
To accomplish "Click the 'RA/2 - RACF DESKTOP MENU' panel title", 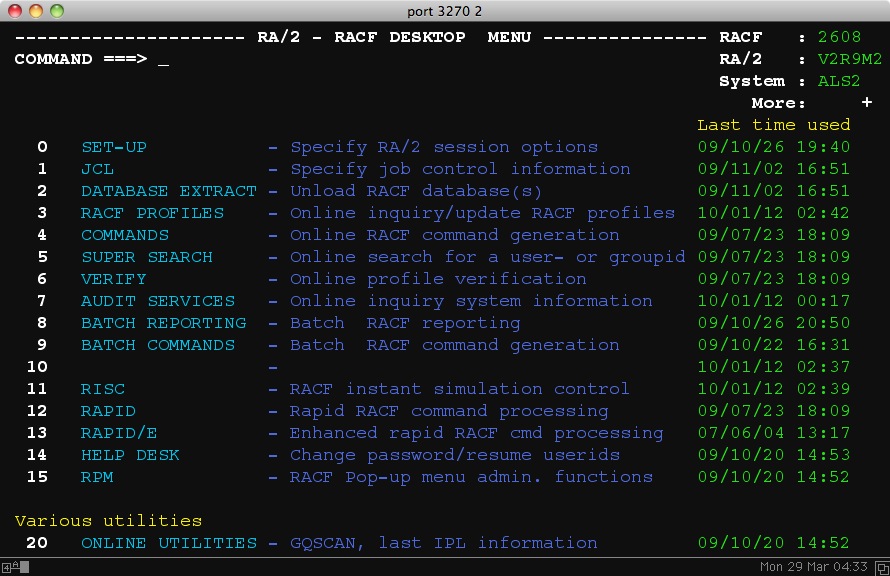I will (394, 37).
